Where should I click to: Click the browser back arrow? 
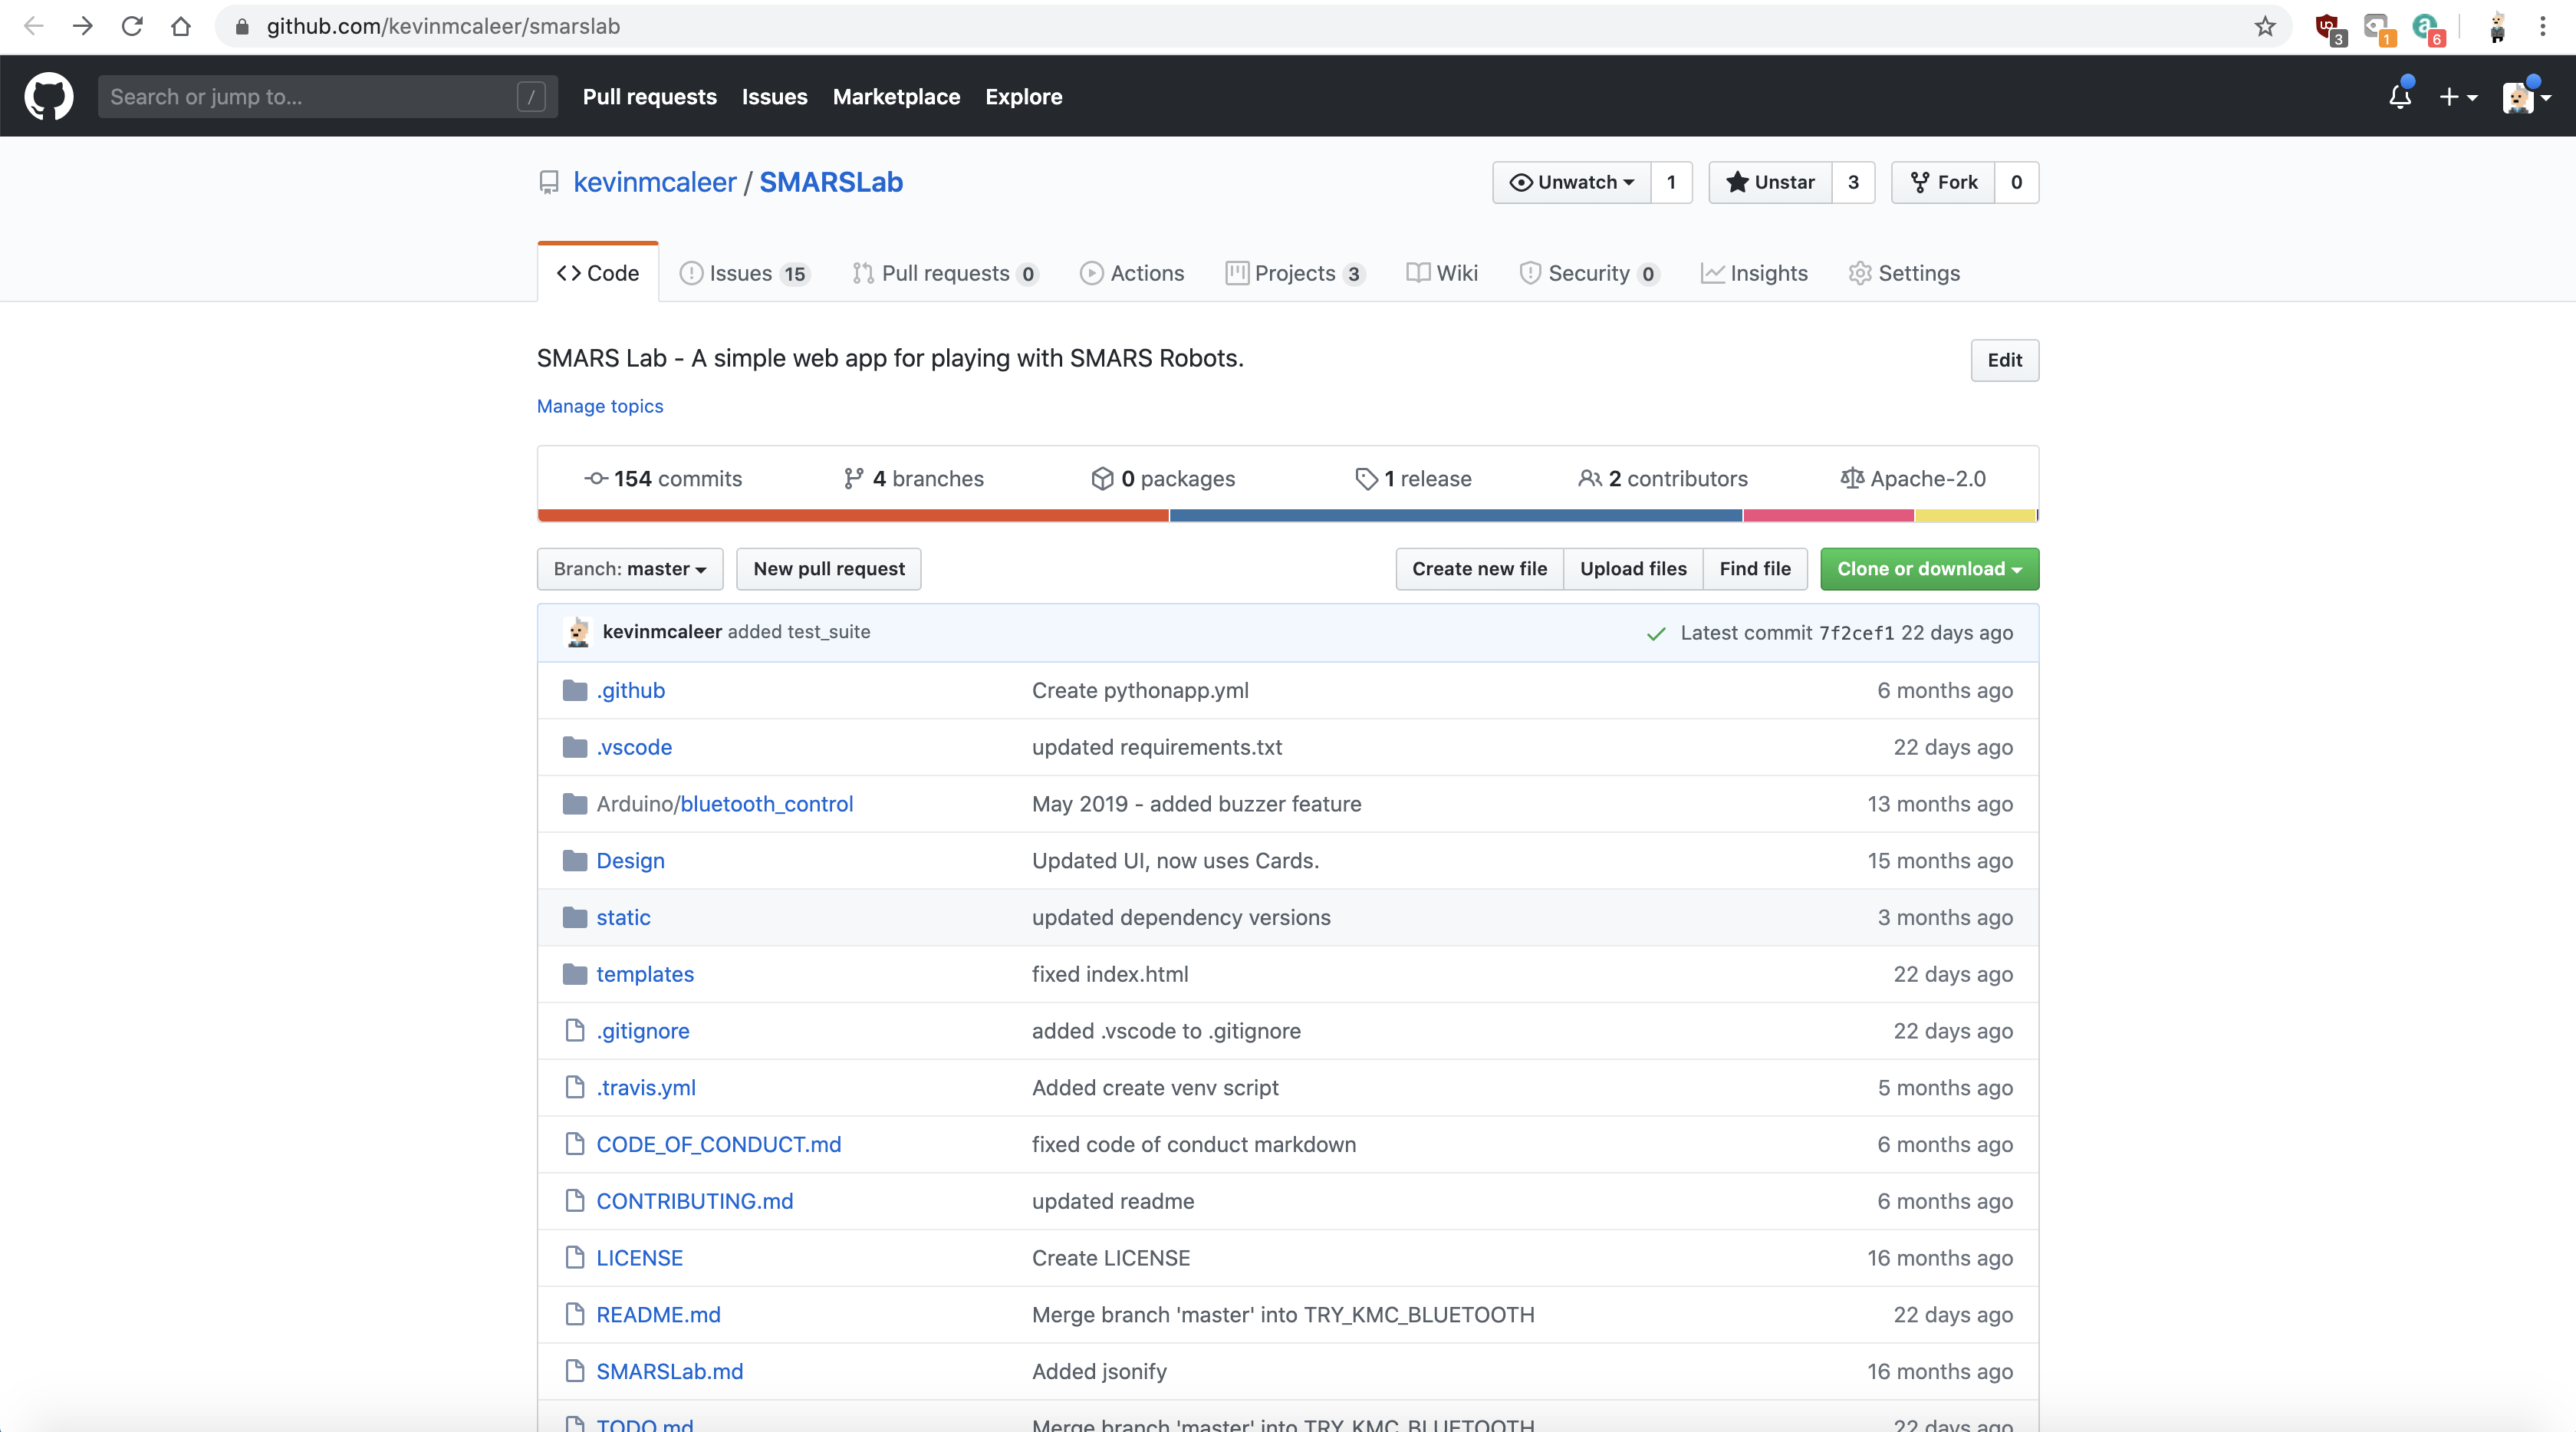coord(33,26)
